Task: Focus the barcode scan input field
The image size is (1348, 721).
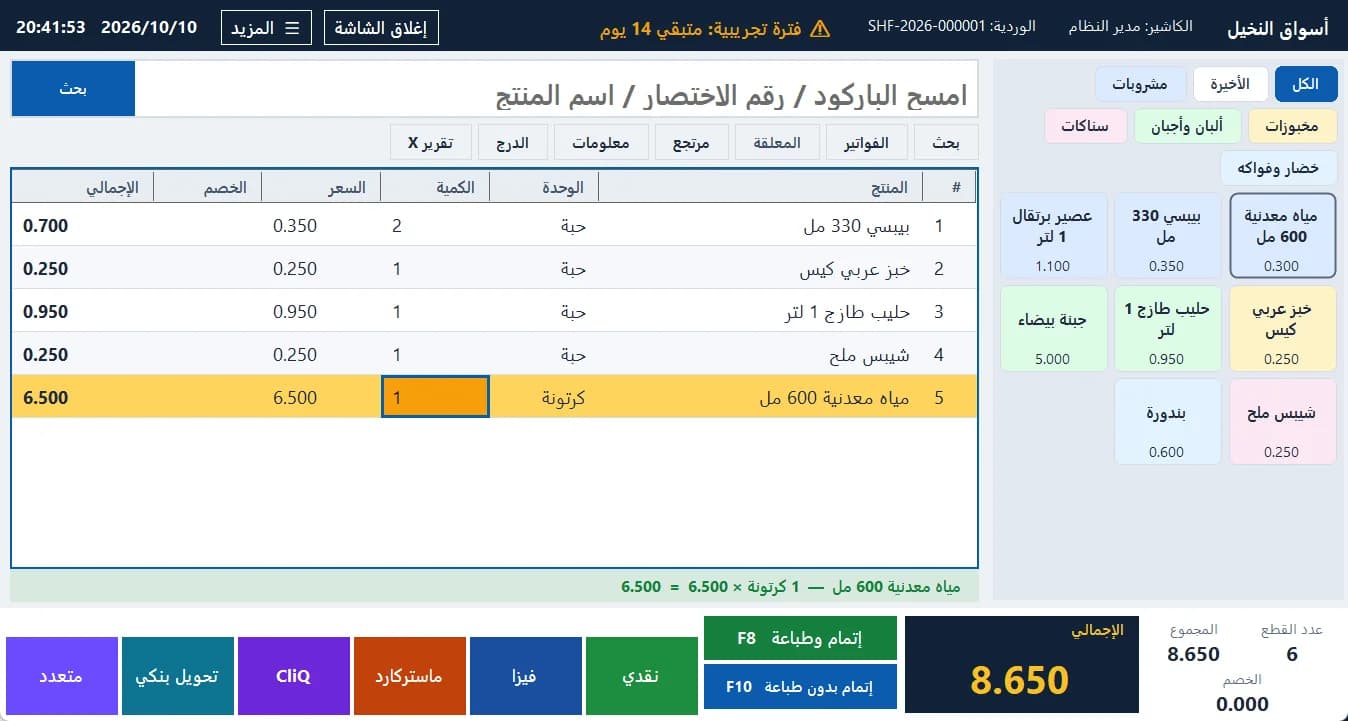Action: click(556, 89)
